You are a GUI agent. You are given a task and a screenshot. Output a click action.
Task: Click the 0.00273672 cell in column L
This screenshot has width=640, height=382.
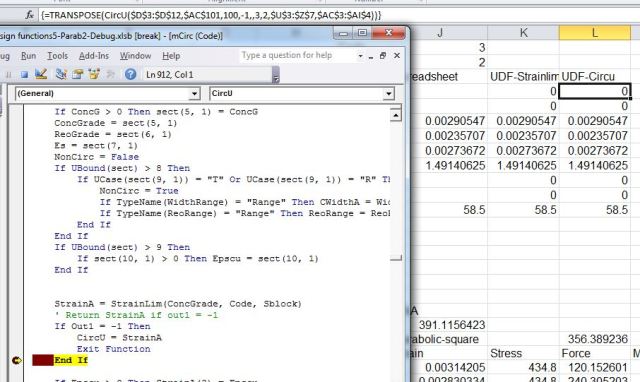pos(595,151)
